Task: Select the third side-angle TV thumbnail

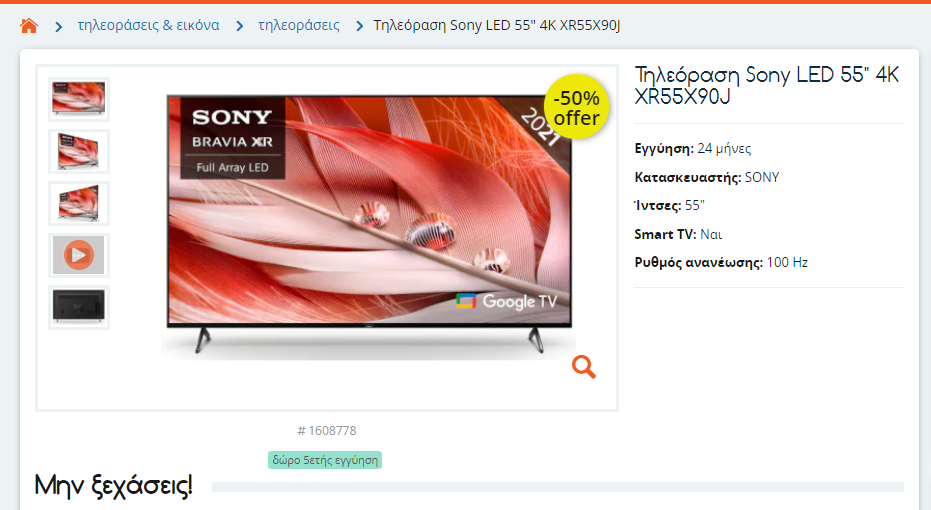Action: click(78, 203)
